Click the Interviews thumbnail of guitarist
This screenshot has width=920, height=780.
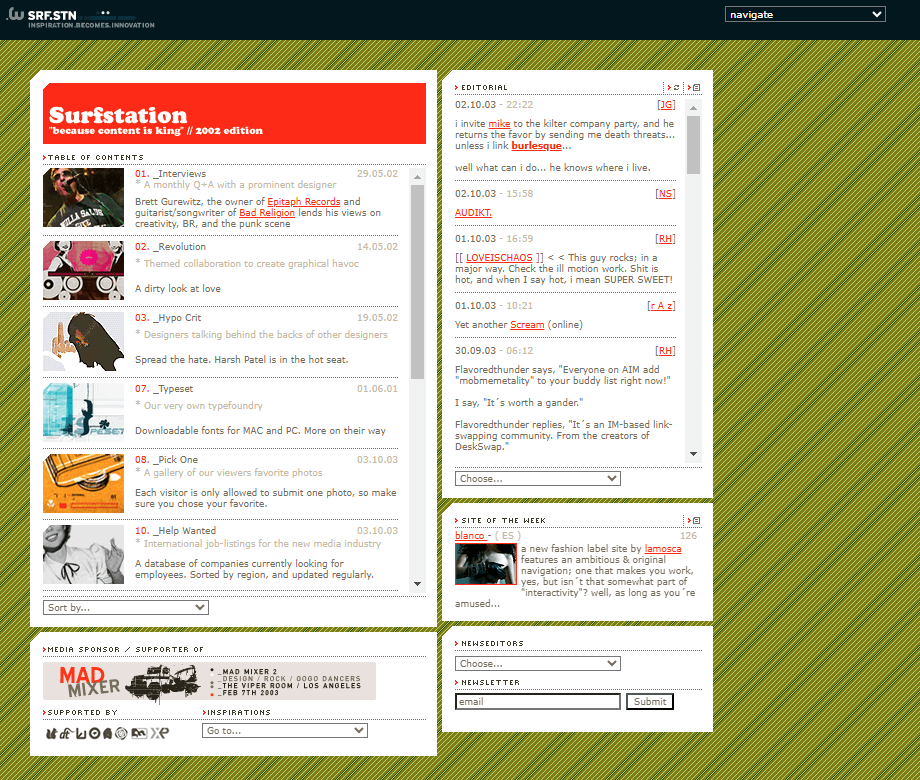83,198
